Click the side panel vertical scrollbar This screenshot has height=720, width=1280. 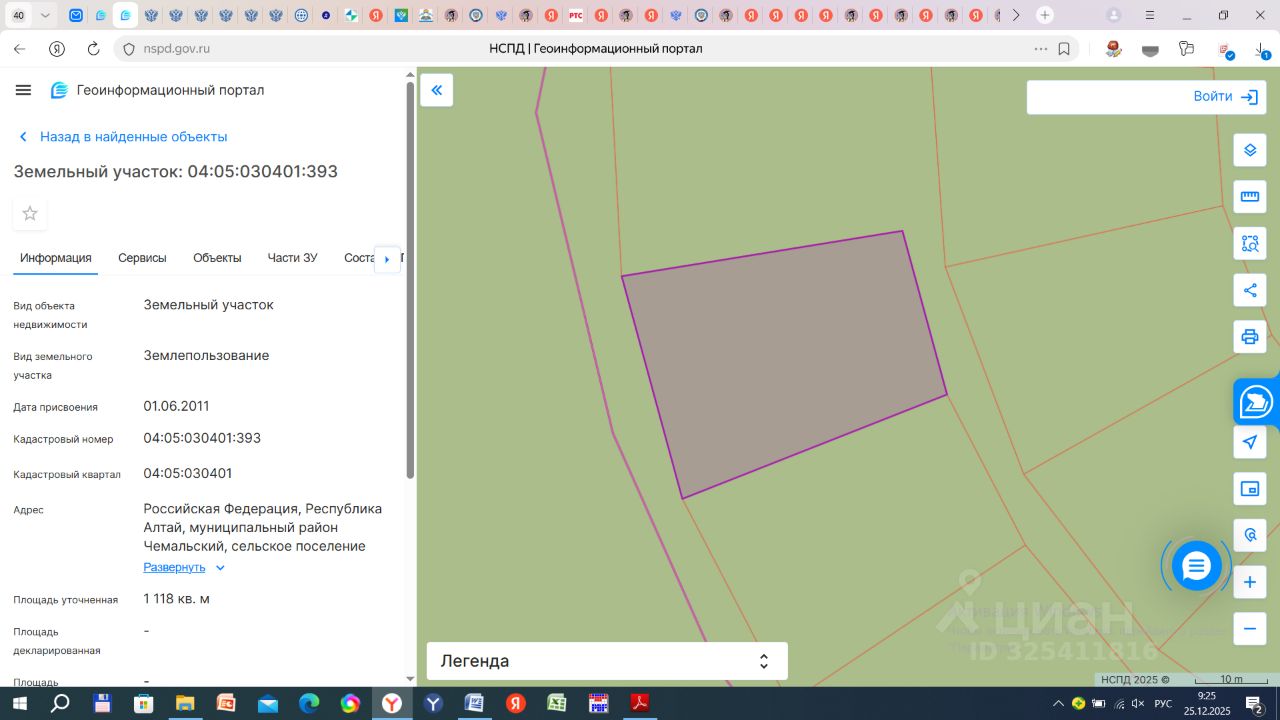click(x=410, y=280)
